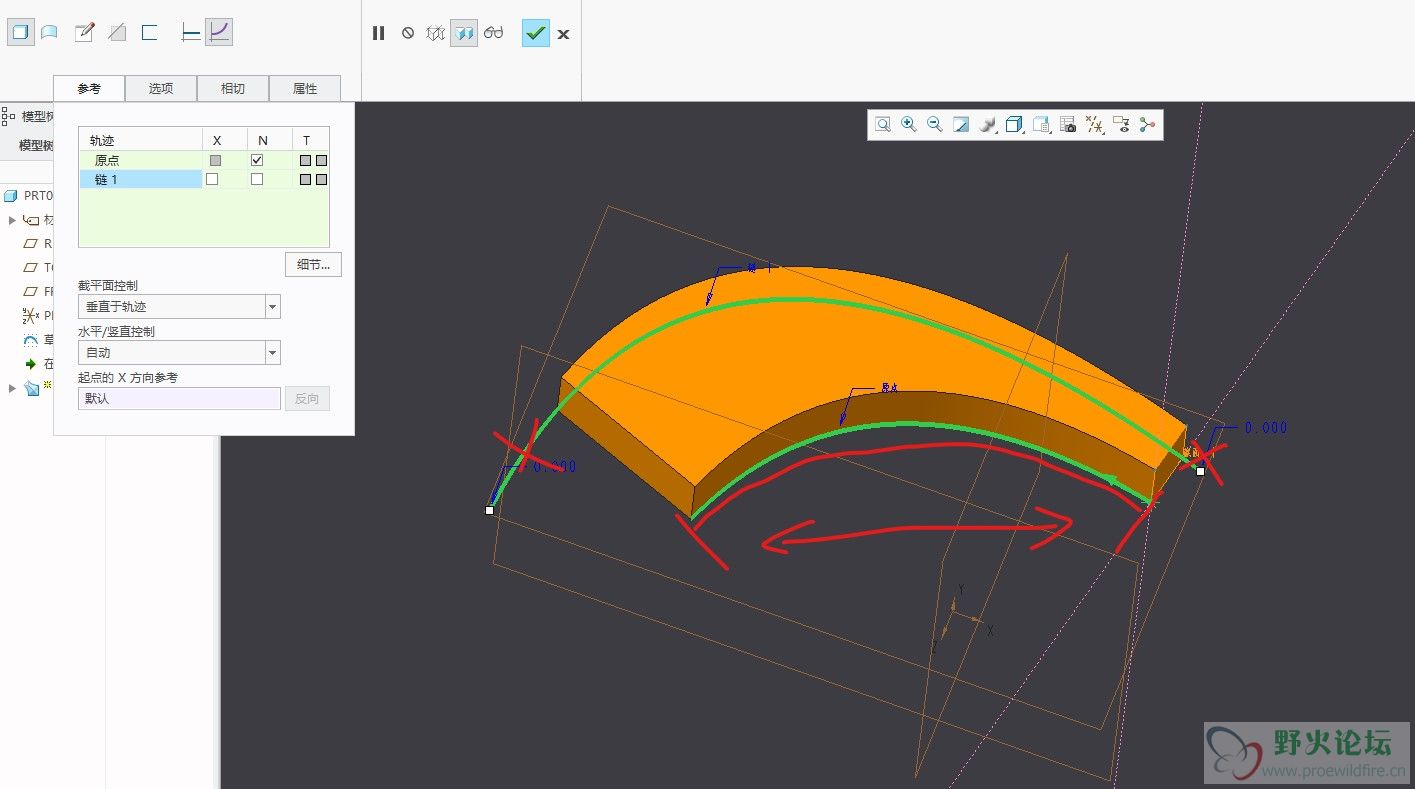Toggle the N checkbox for 链 1
The image size is (1415, 789).
coord(257,179)
